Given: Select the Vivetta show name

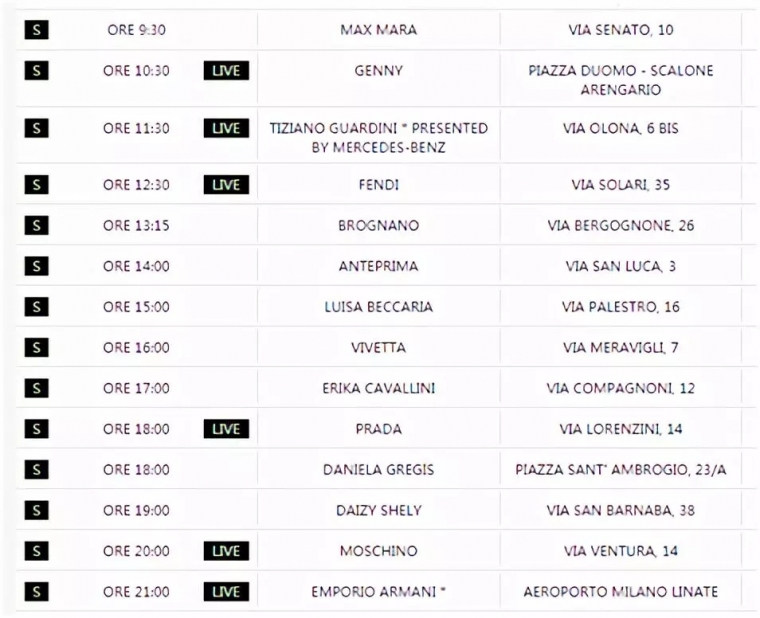Looking at the screenshot, I should coord(378,348).
